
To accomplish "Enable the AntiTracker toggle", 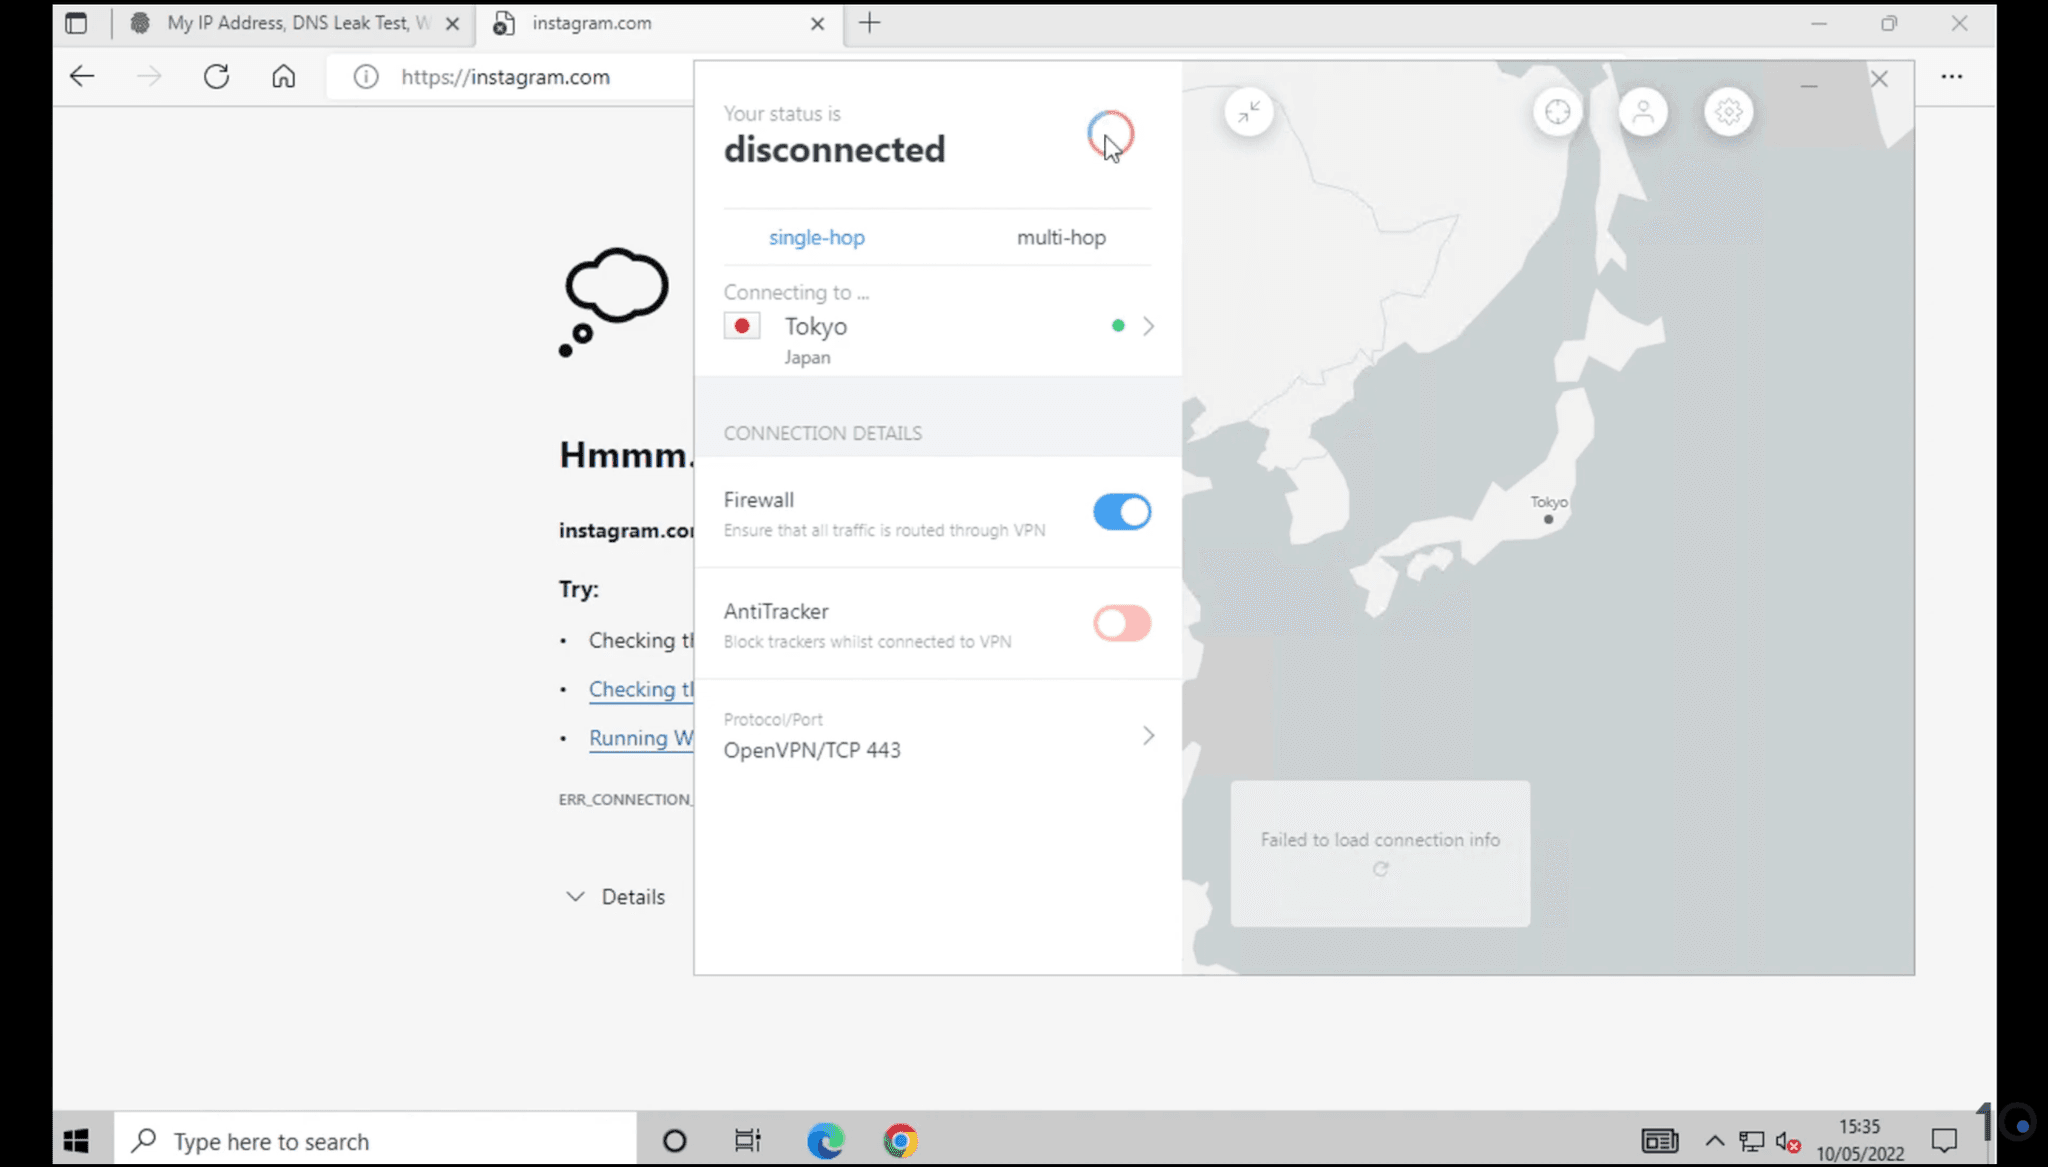I will (x=1122, y=623).
